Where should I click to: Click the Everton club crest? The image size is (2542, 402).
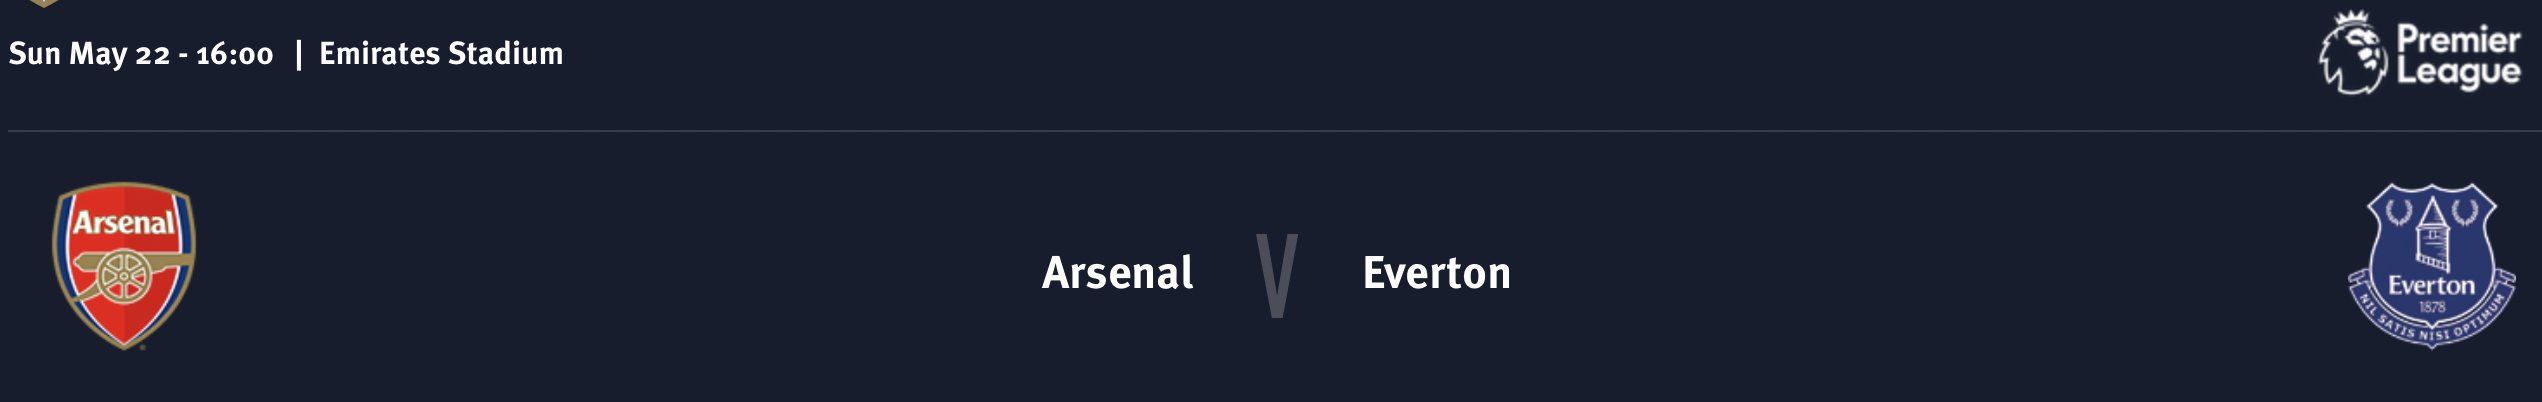[x=2431, y=265]
